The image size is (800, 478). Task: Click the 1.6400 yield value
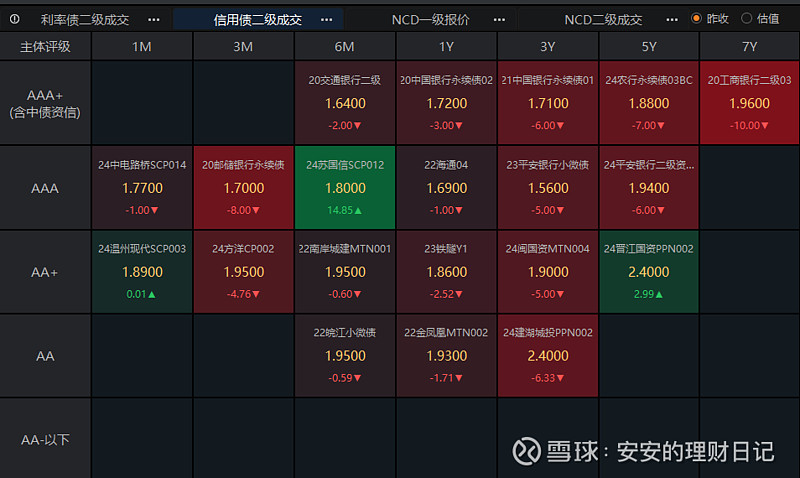tap(345, 104)
